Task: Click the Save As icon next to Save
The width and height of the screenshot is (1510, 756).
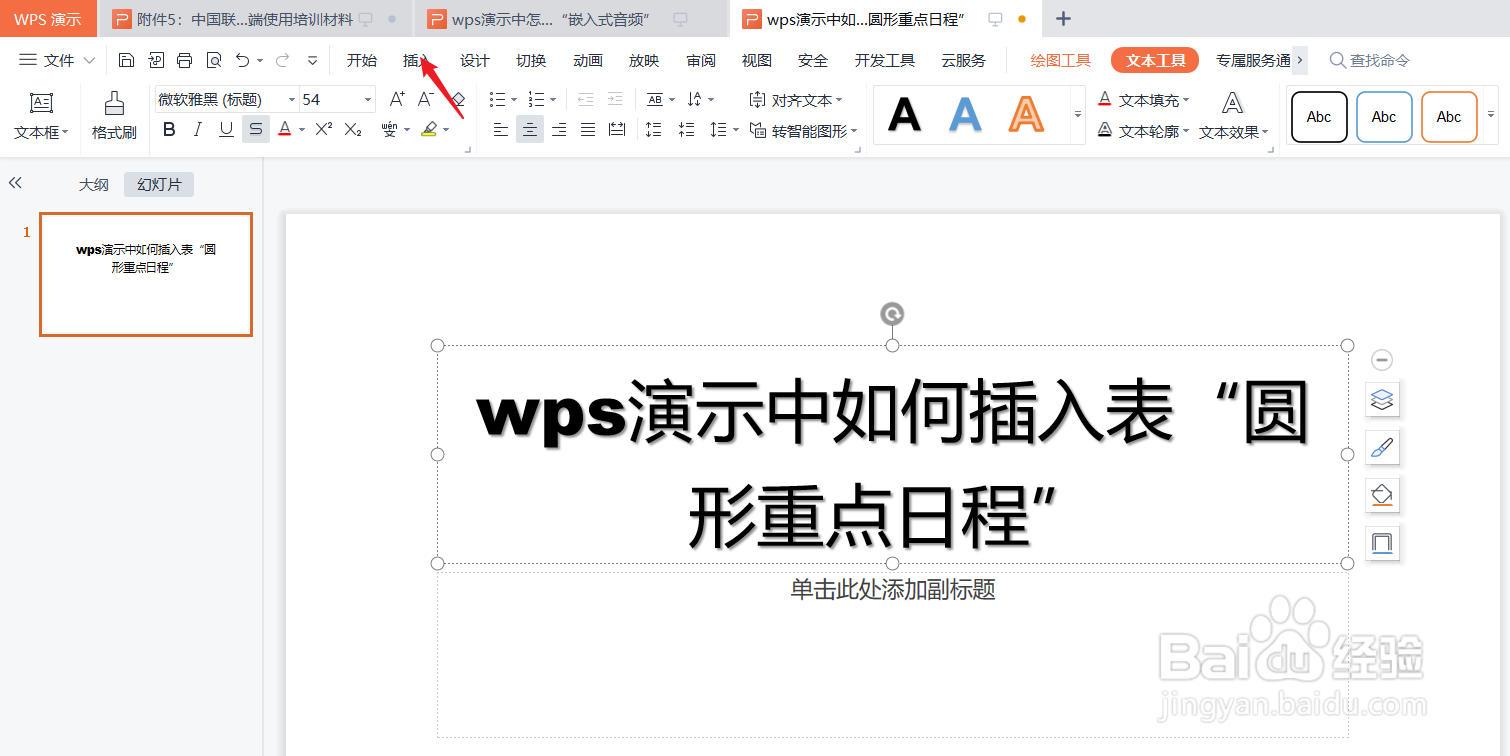Action: click(x=156, y=61)
